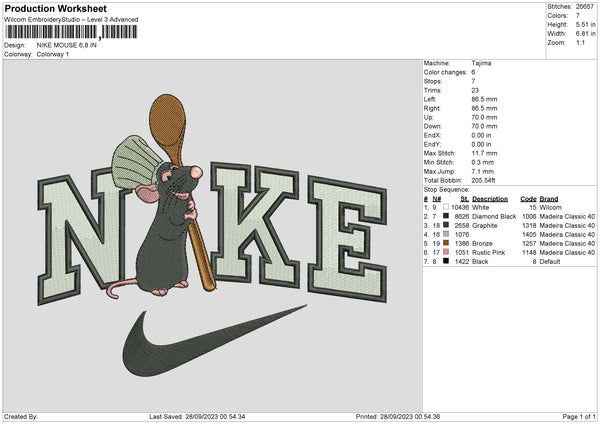
Task: Click the Zoom value 1:1
Action: (580, 43)
